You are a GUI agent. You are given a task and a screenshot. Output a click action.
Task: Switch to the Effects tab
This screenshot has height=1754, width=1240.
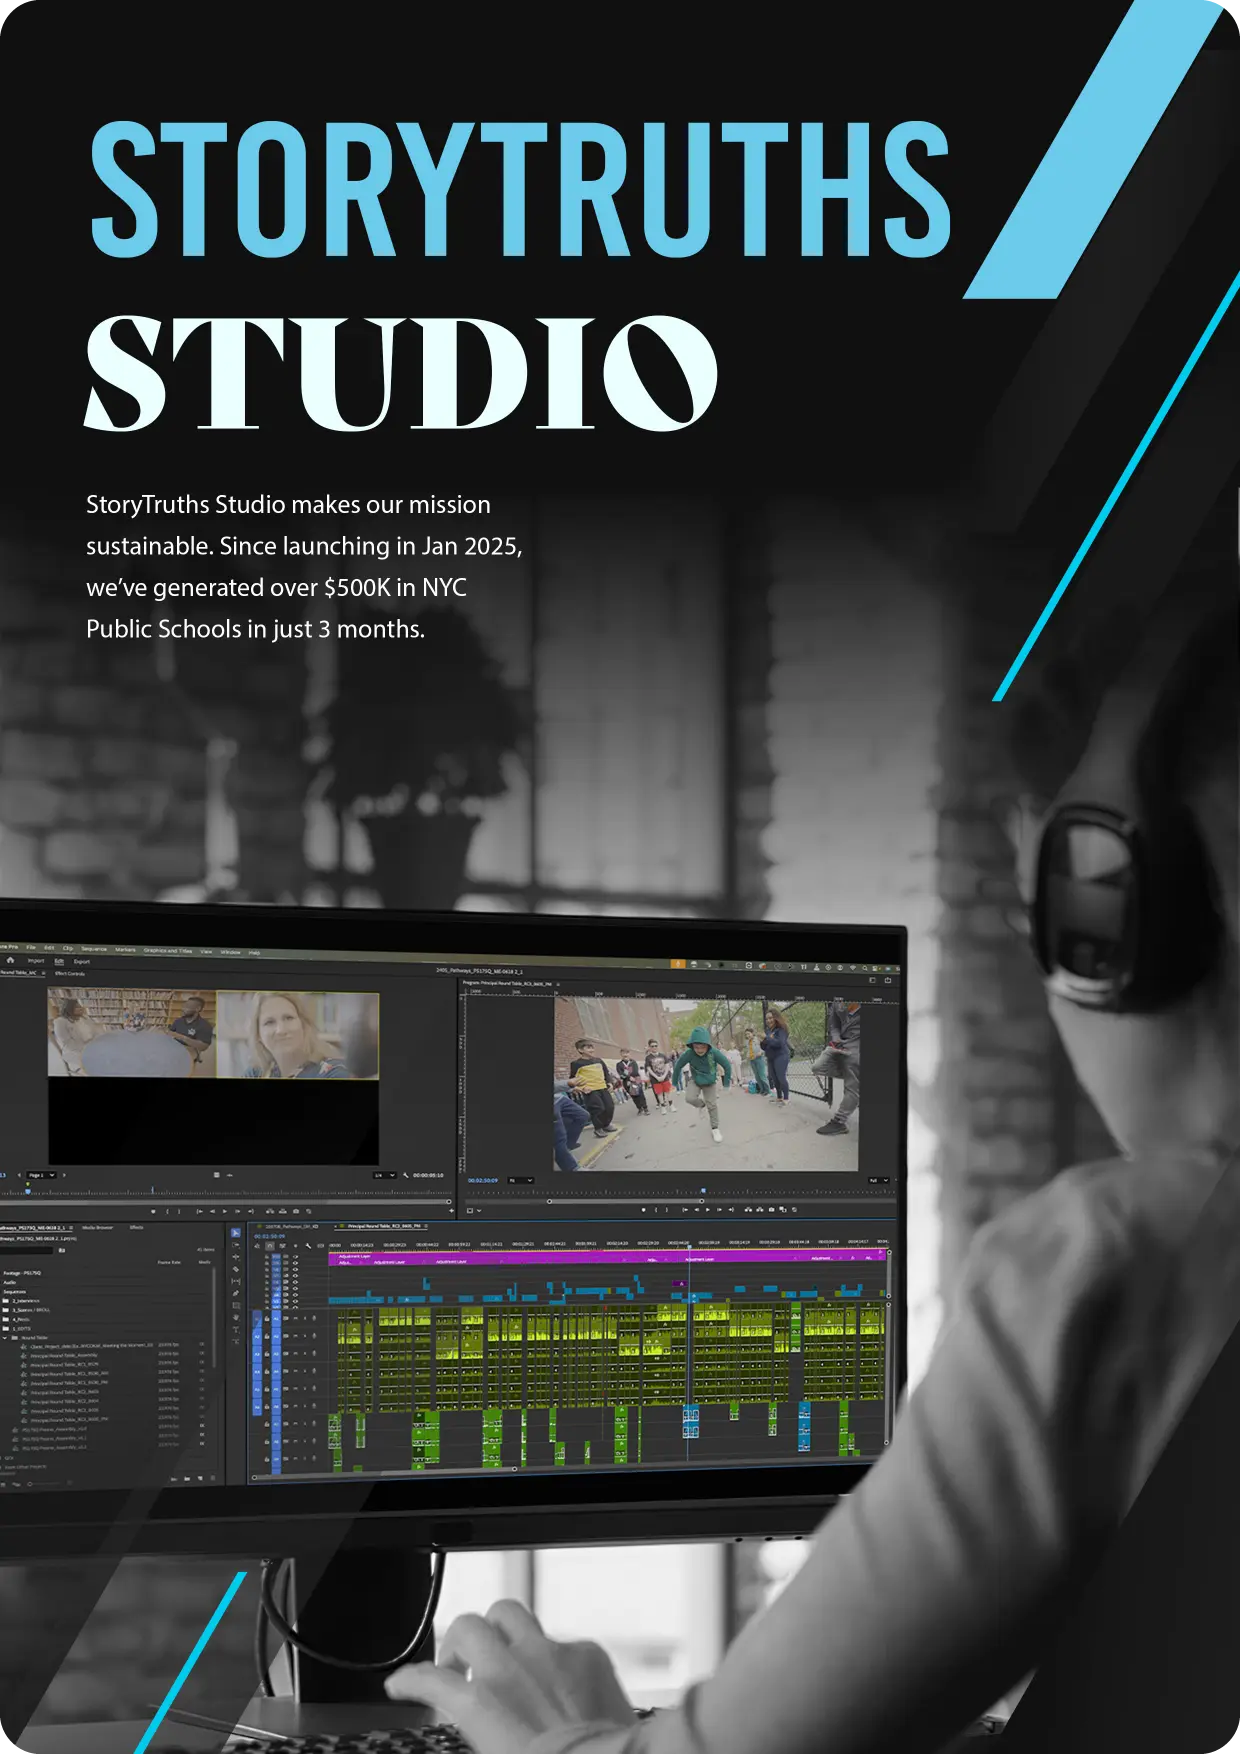click(x=136, y=1227)
